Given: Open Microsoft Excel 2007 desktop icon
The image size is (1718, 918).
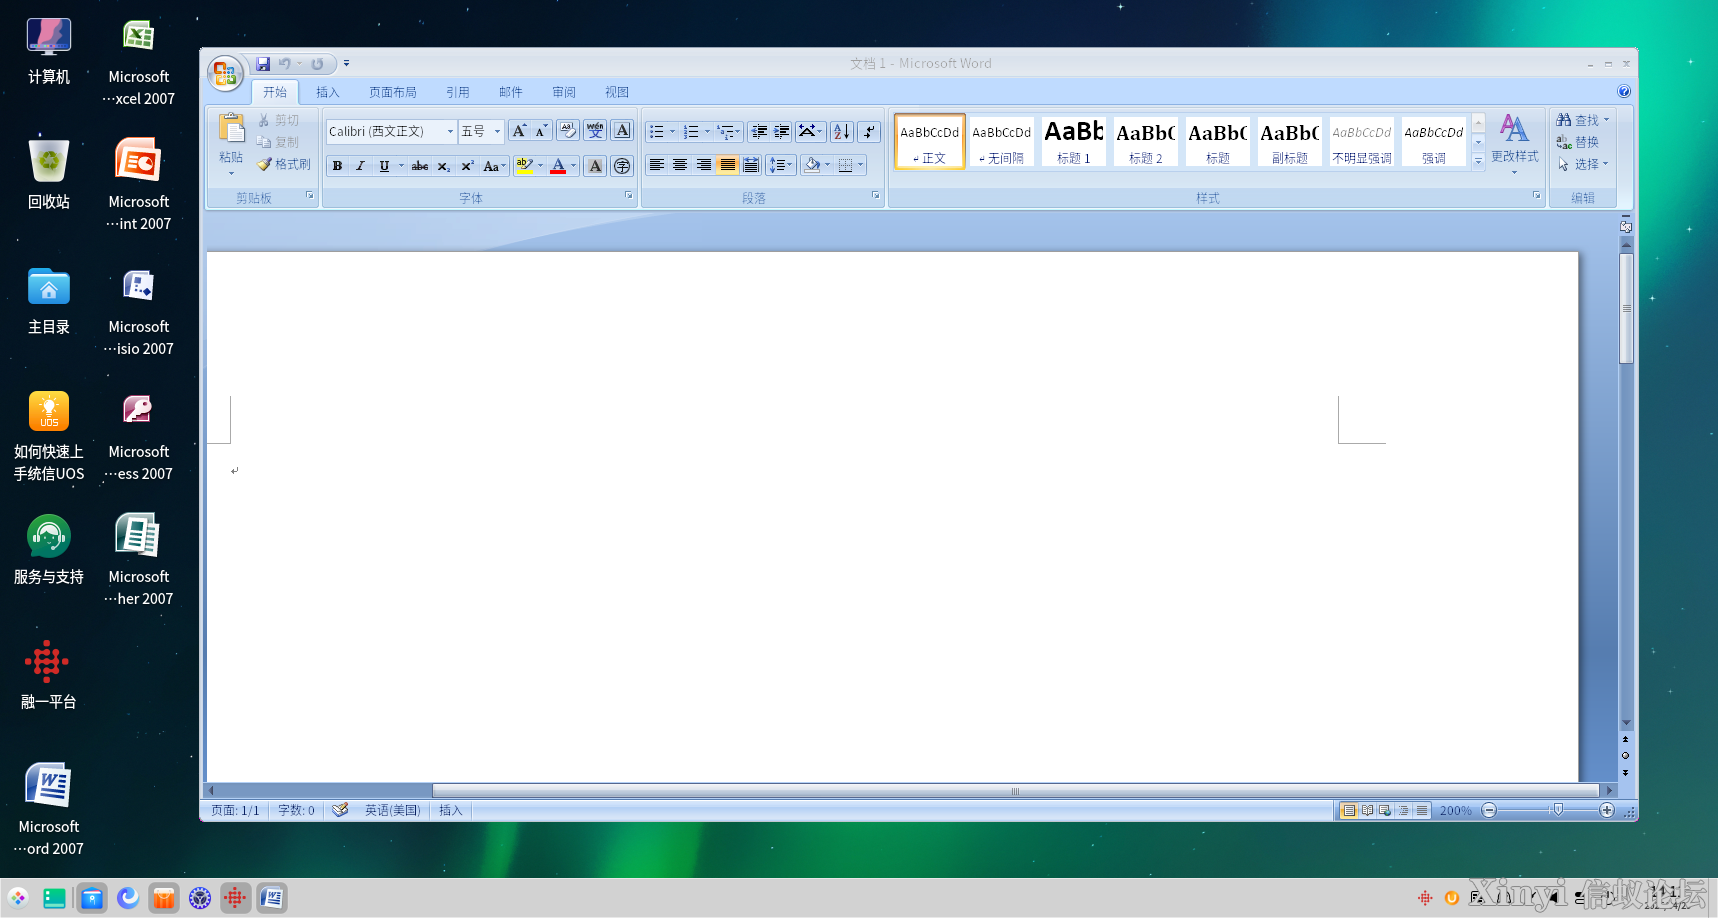Looking at the screenshot, I should pos(138,62).
